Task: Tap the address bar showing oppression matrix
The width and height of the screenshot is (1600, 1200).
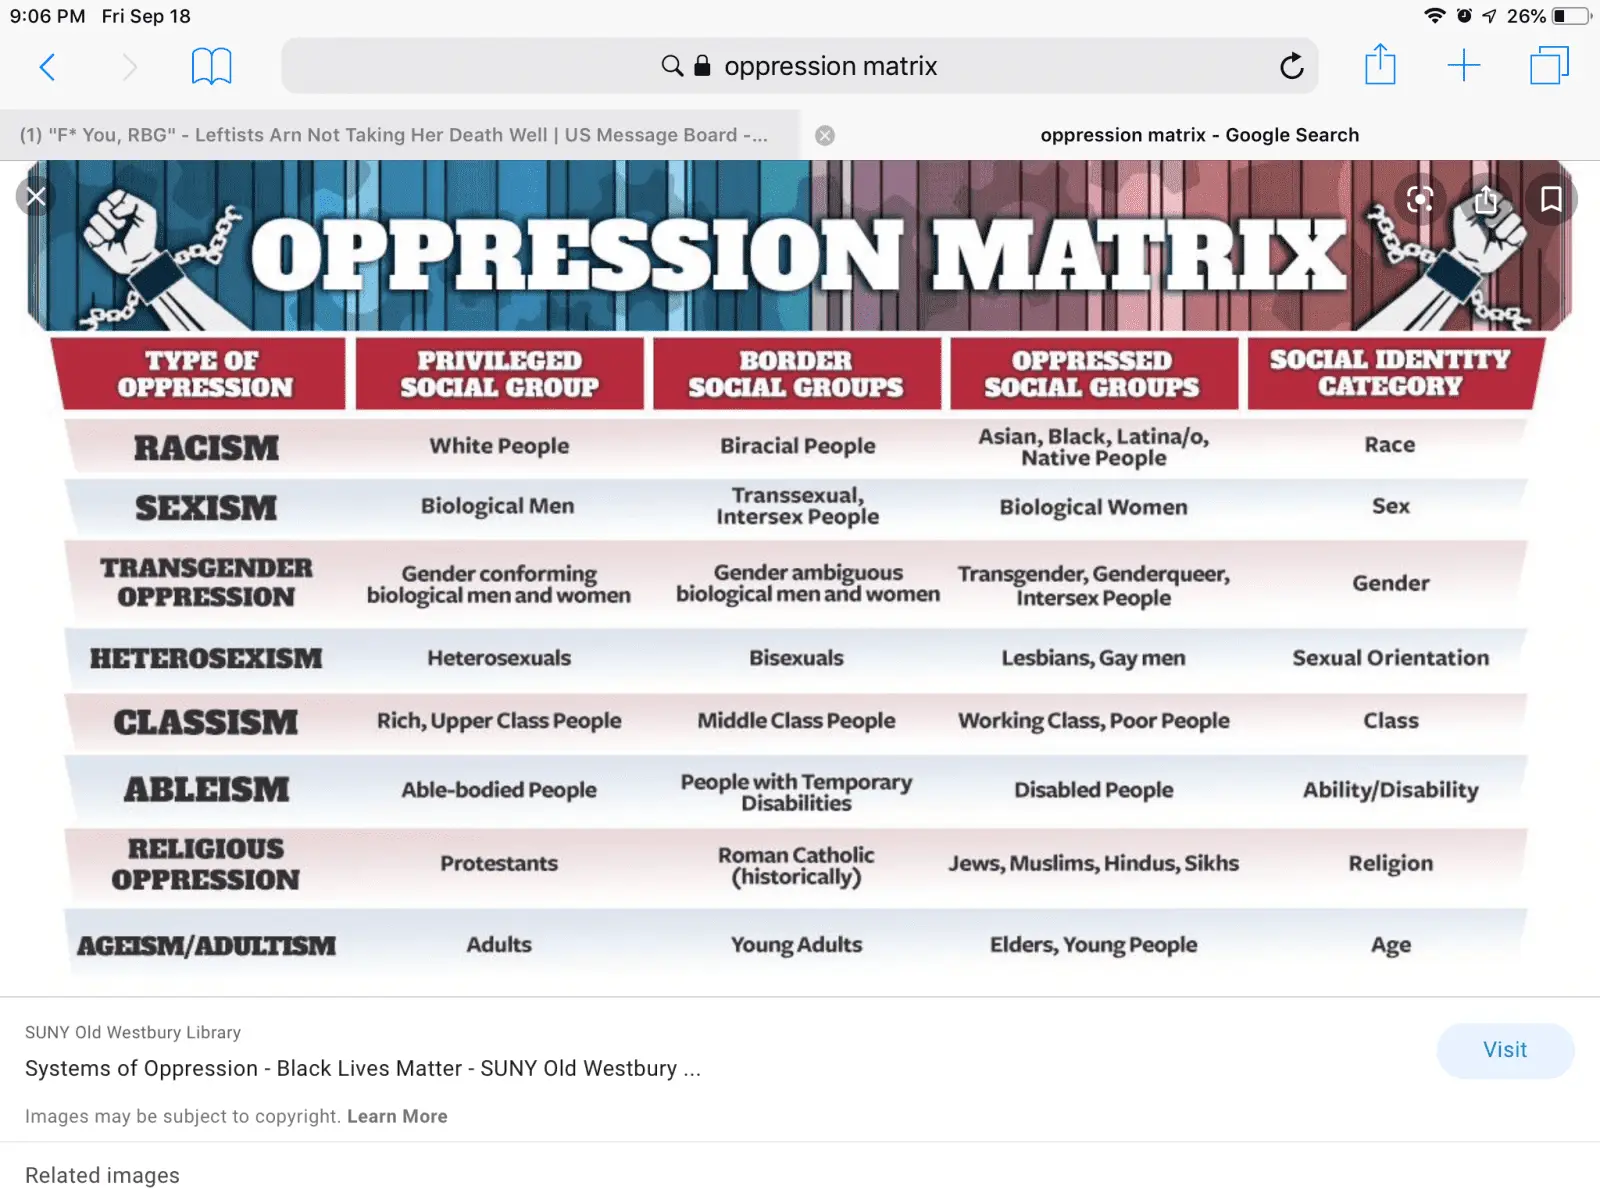Action: click(x=799, y=66)
